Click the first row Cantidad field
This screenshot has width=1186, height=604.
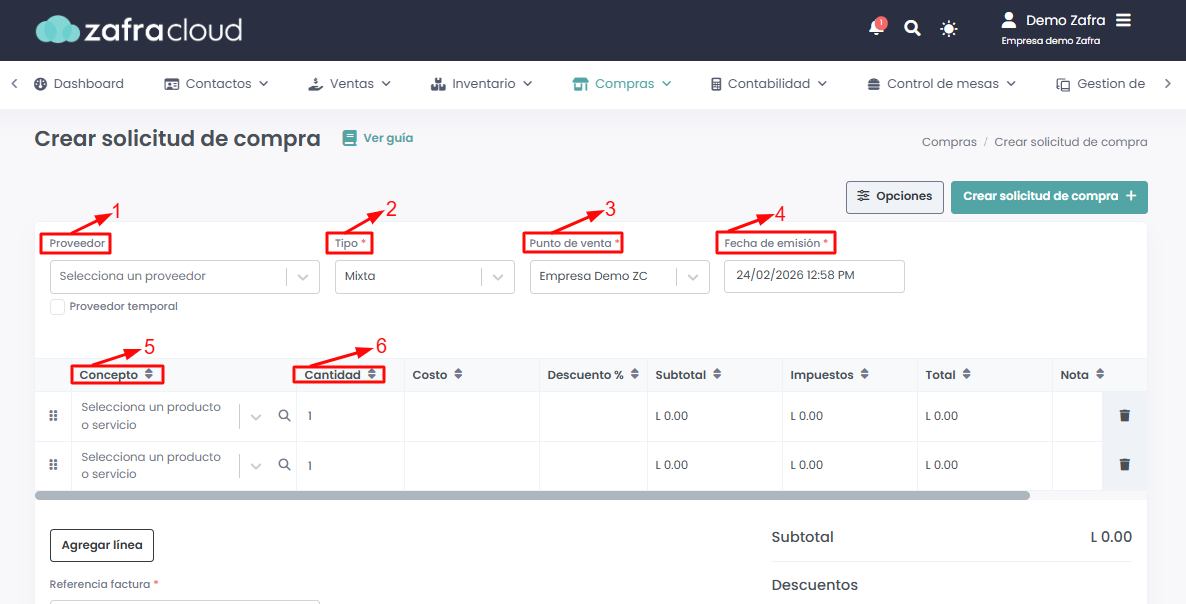click(350, 416)
